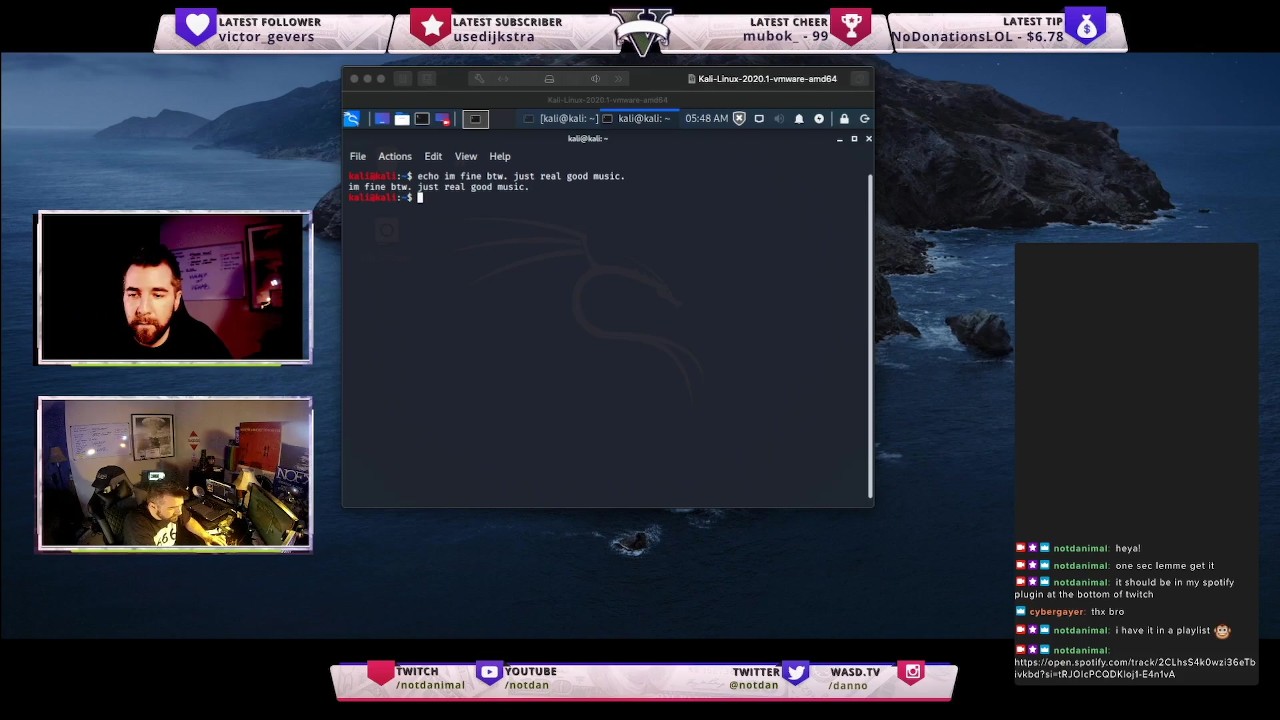Open the terminal View menu
Screen dimensions: 1280x720
pos(465,156)
